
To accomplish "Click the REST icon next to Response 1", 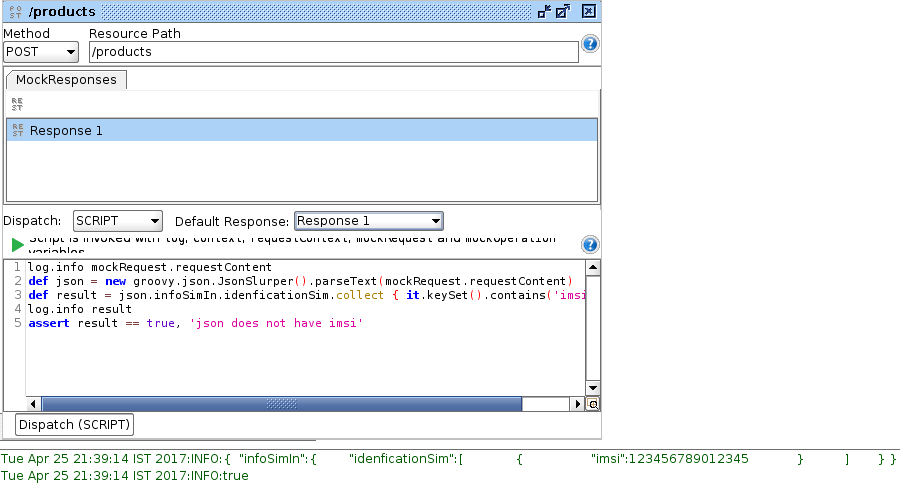I will click(x=17, y=130).
